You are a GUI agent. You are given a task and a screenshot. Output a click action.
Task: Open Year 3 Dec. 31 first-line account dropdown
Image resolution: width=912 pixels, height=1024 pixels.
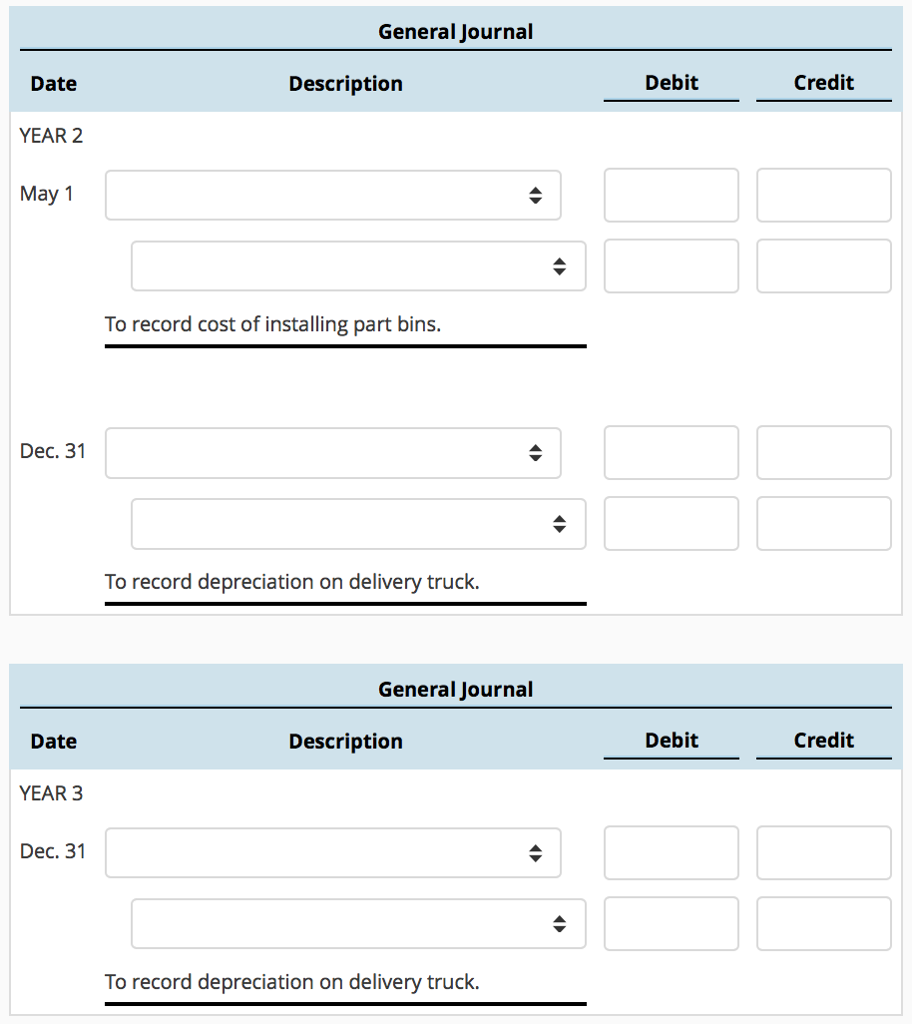[333, 853]
